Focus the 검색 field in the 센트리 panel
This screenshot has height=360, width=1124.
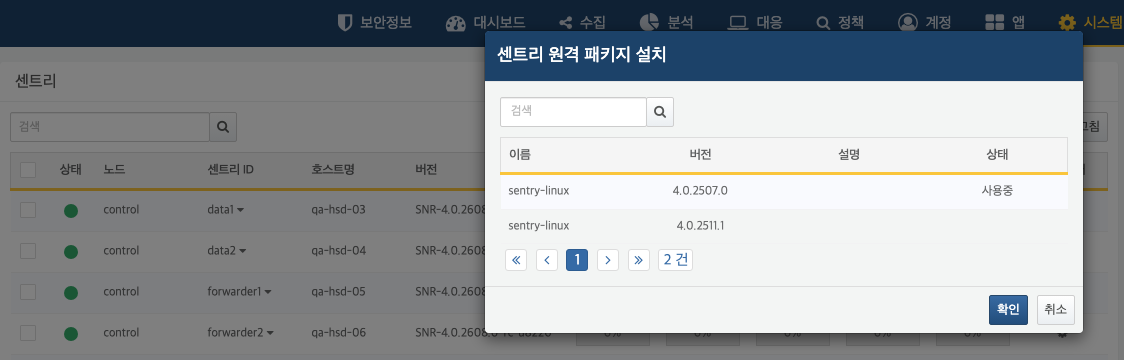pos(110,127)
